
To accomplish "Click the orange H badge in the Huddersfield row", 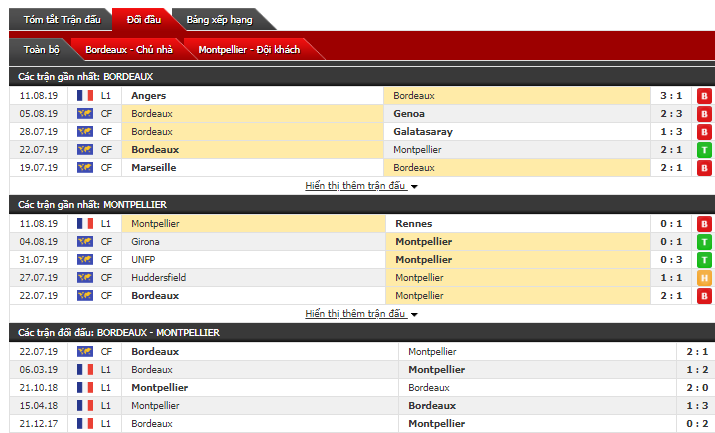I will (x=704, y=278).
